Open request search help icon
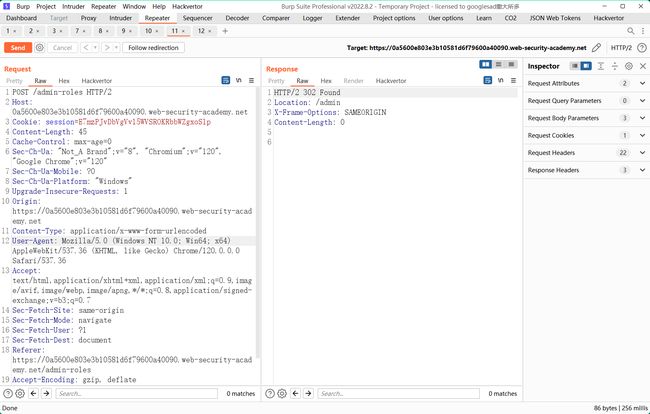 click(x=8, y=393)
